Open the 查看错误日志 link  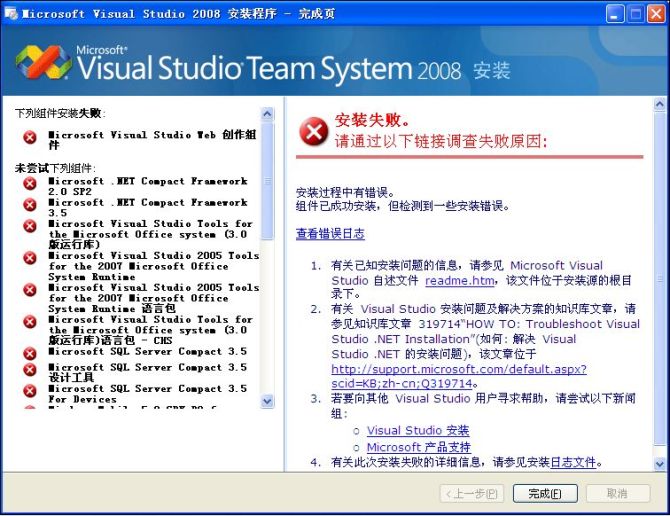coord(330,234)
